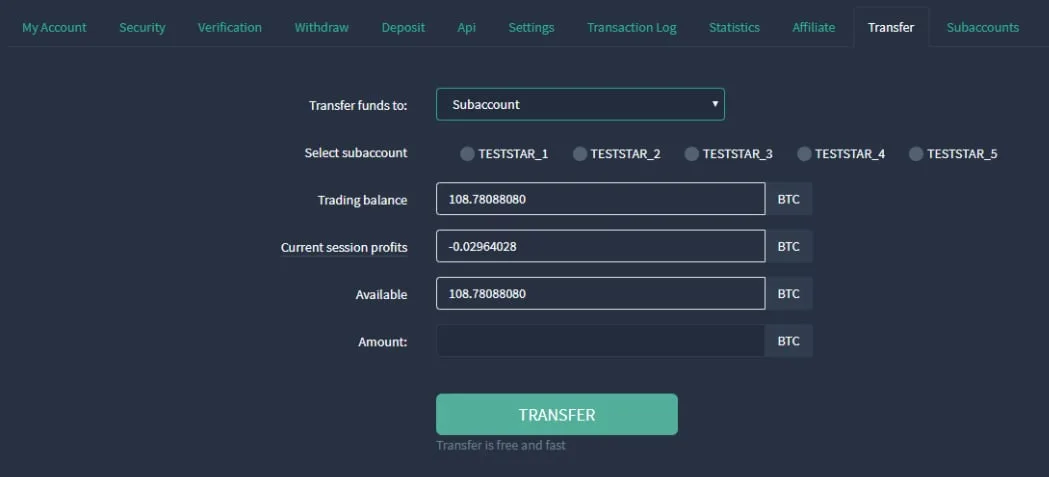Switch to the Security tab
1049x477 pixels.
pos(142,27)
